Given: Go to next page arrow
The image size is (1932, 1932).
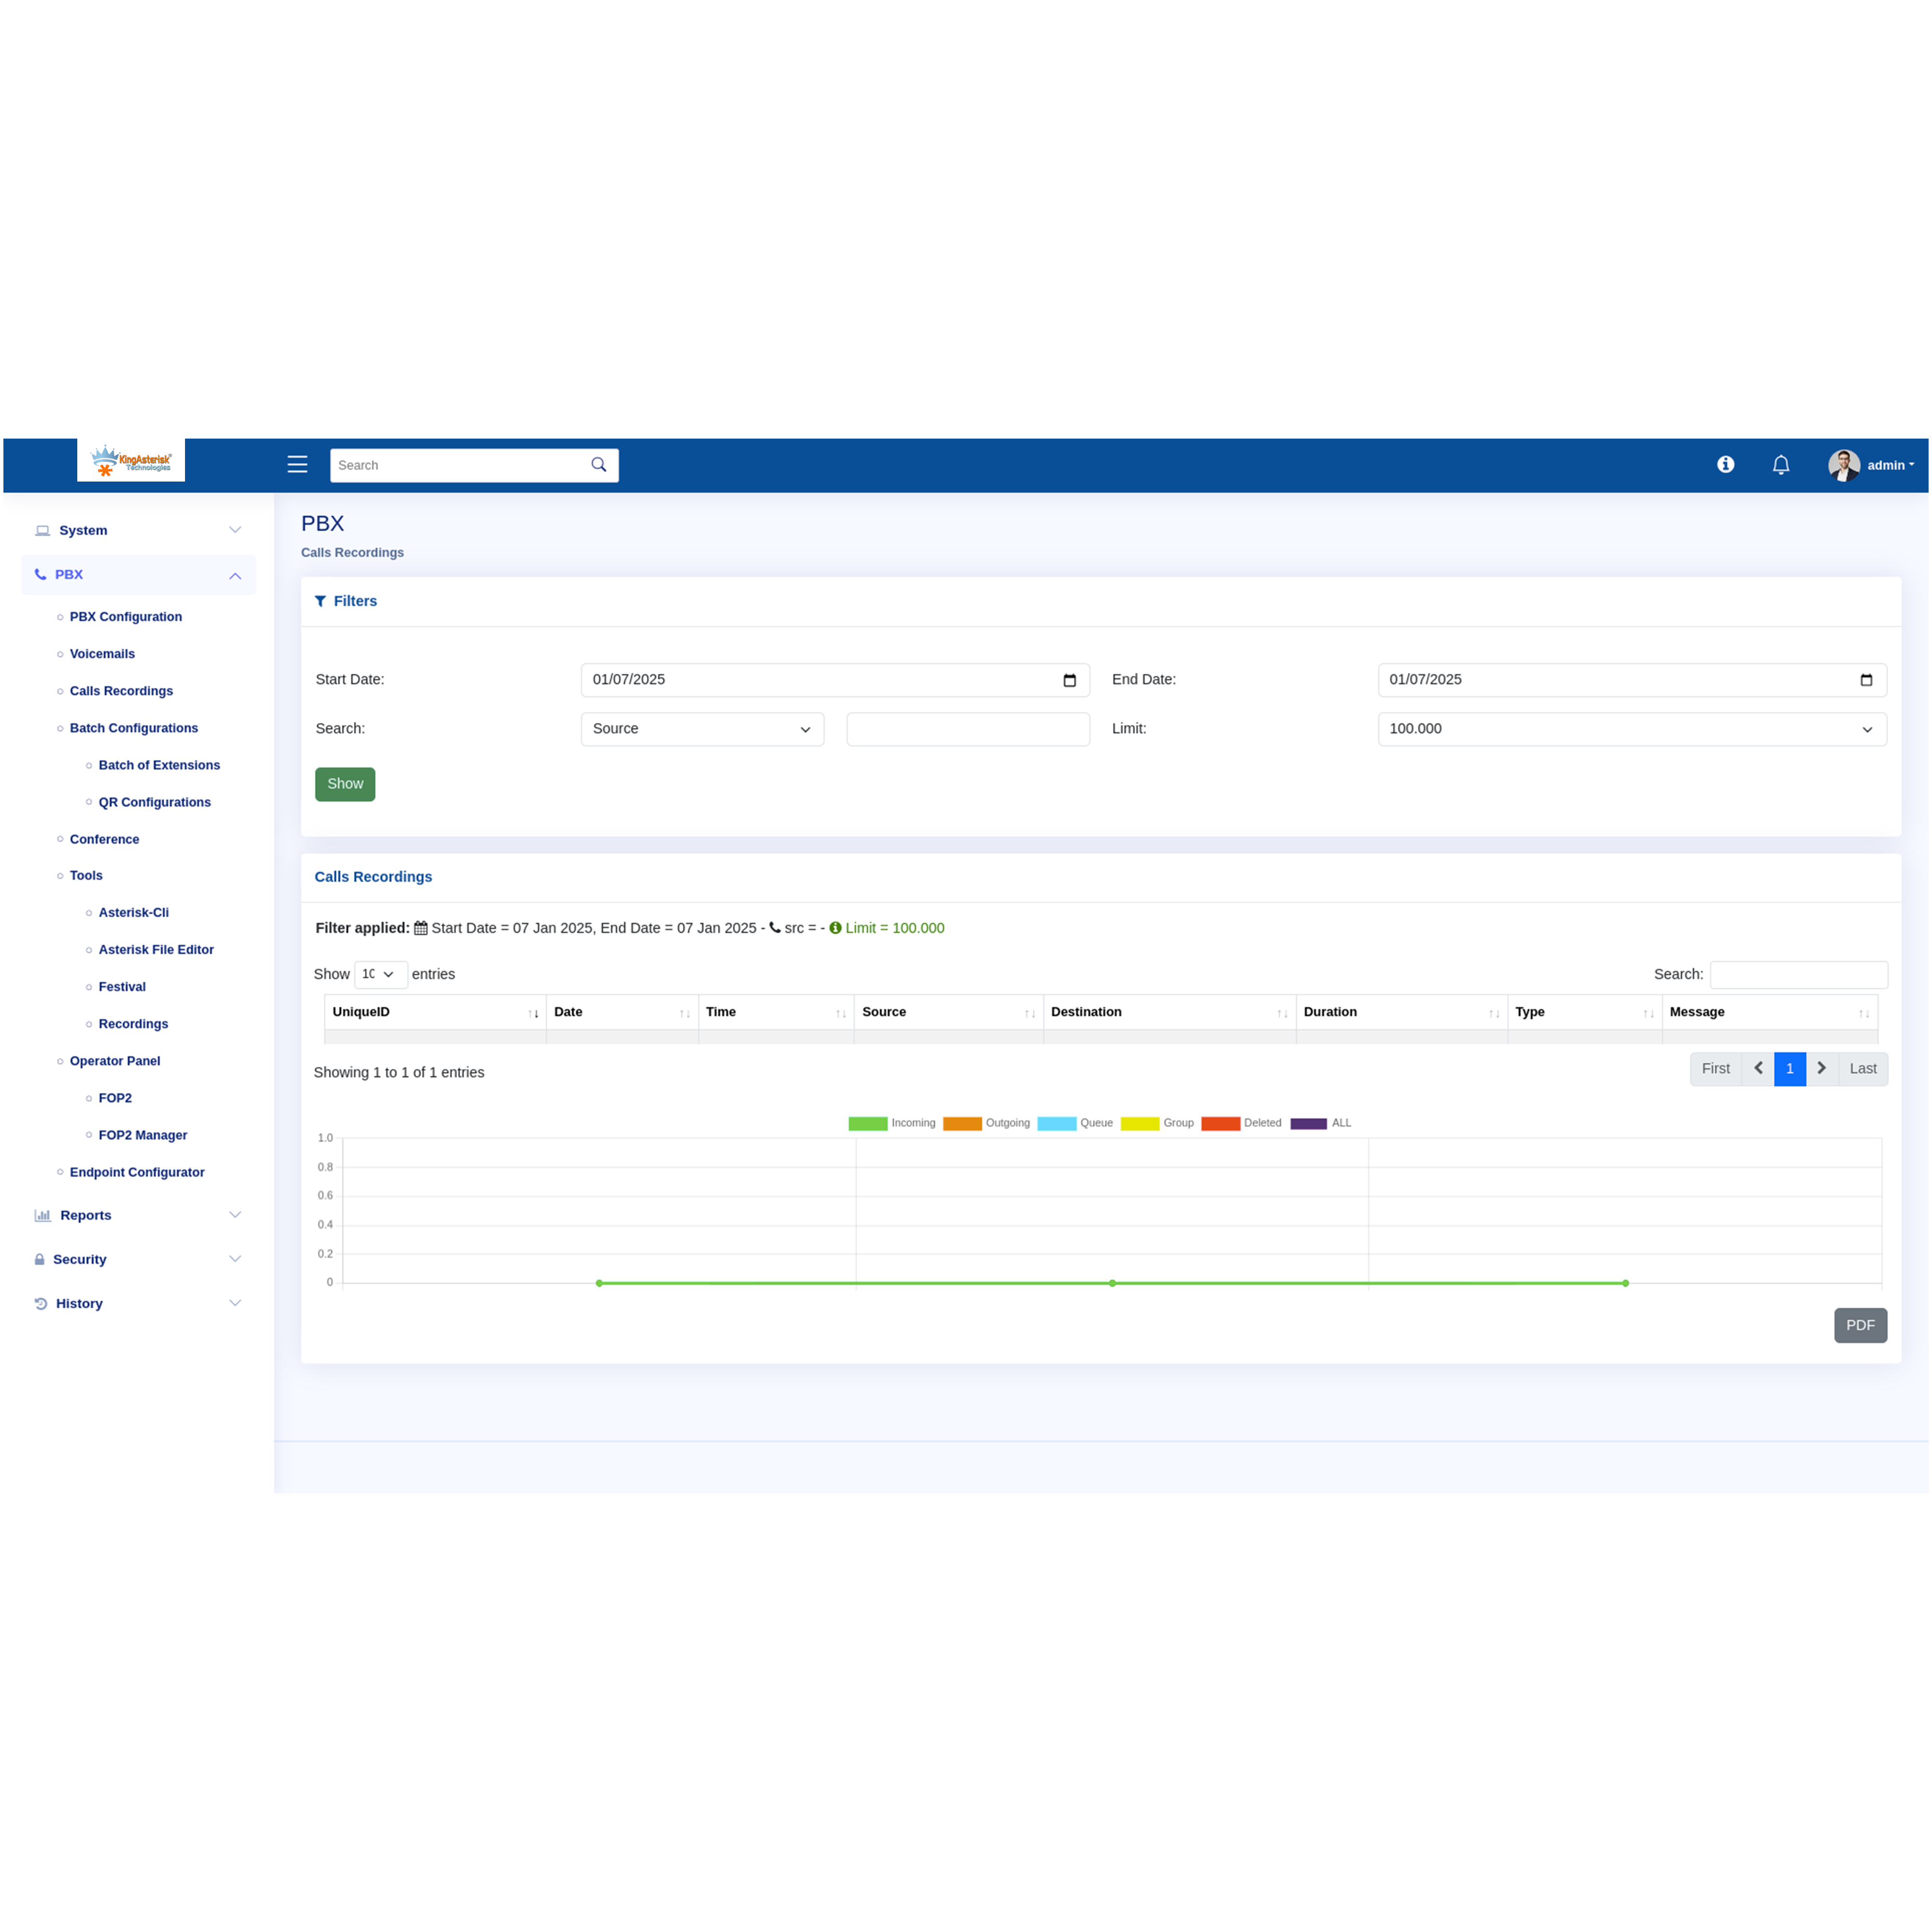Looking at the screenshot, I should (1822, 1068).
